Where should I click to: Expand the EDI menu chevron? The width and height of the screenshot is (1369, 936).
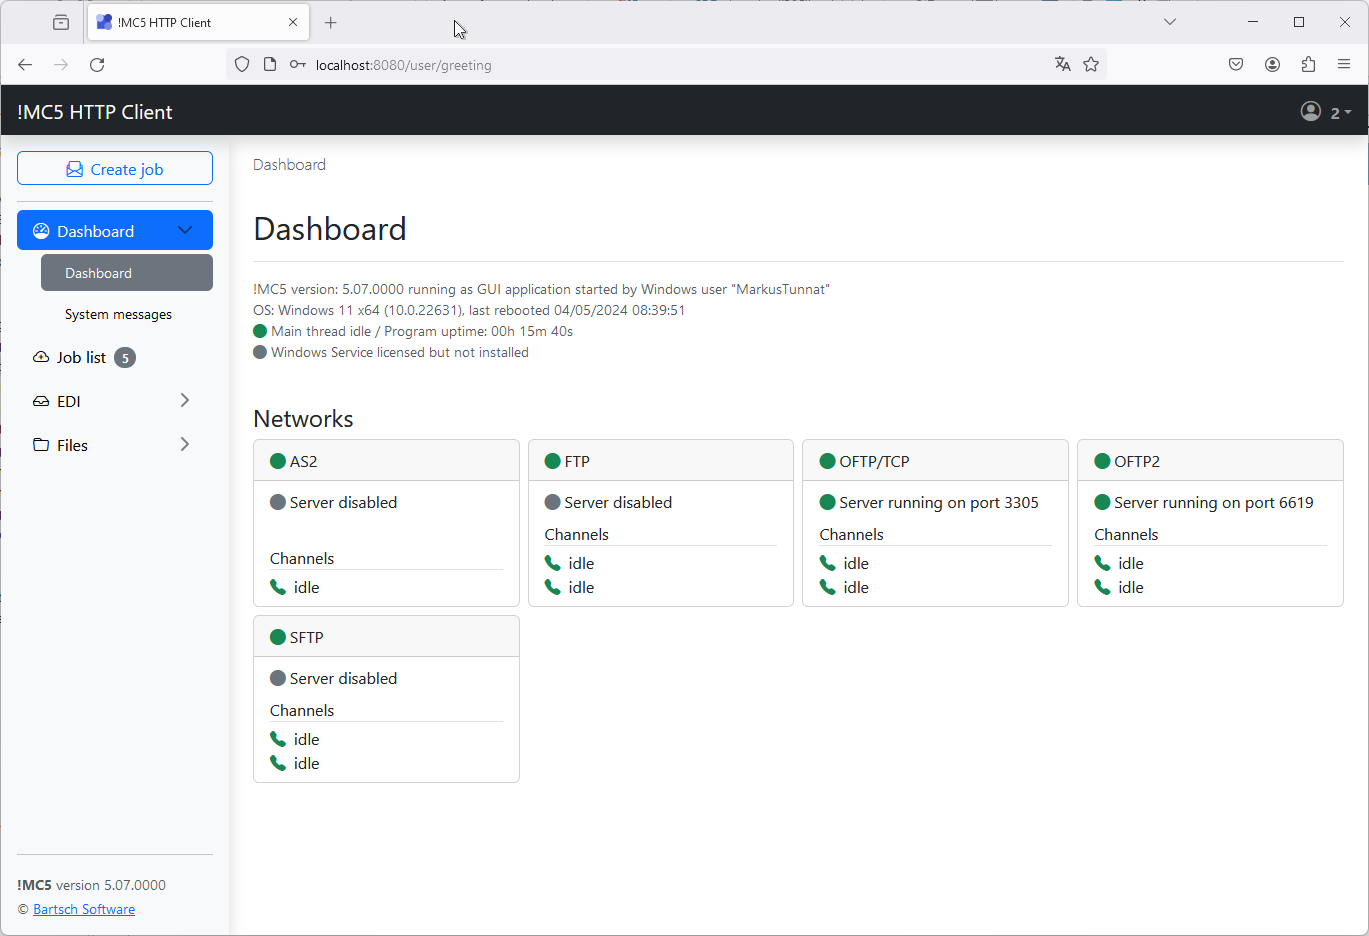coord(185,400)
